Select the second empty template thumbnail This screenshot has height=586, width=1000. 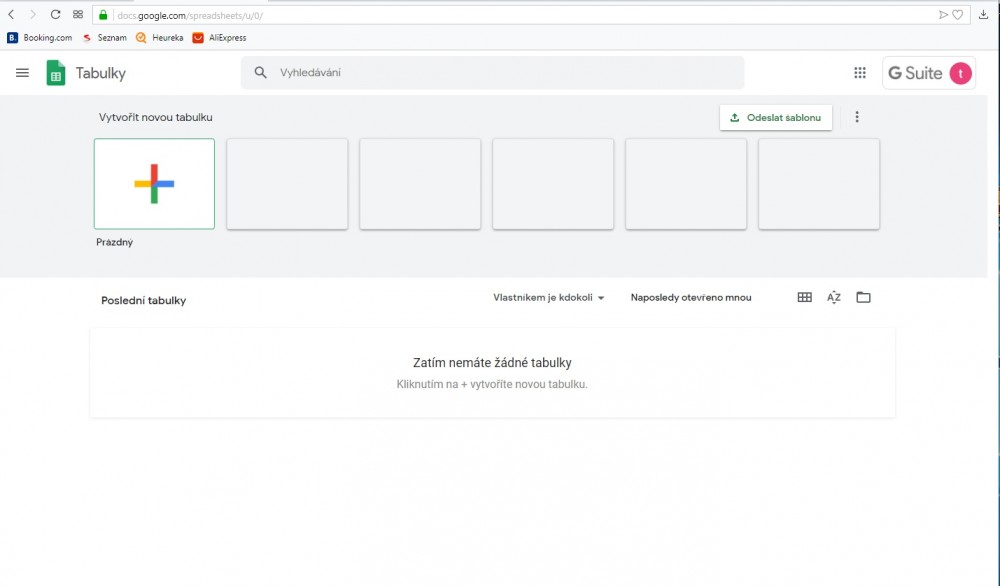tap(420, 184)
